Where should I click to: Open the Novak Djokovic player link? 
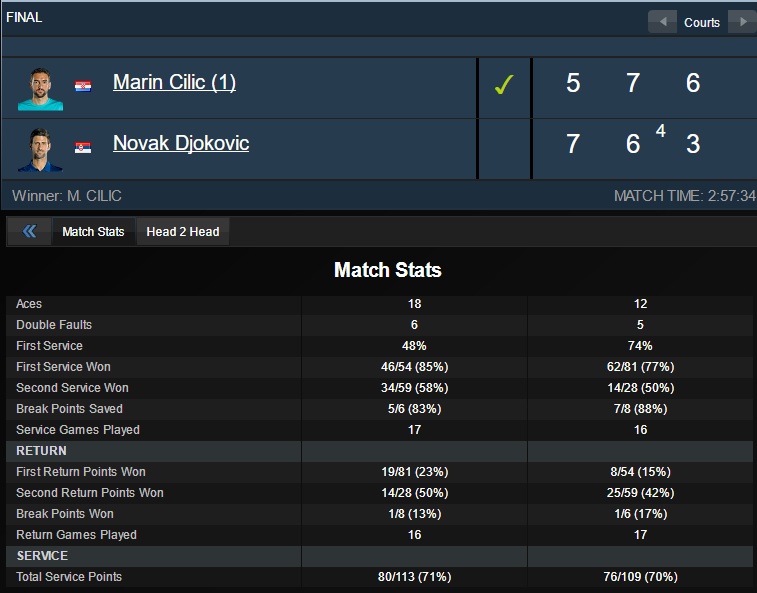(x=181, y=143)
